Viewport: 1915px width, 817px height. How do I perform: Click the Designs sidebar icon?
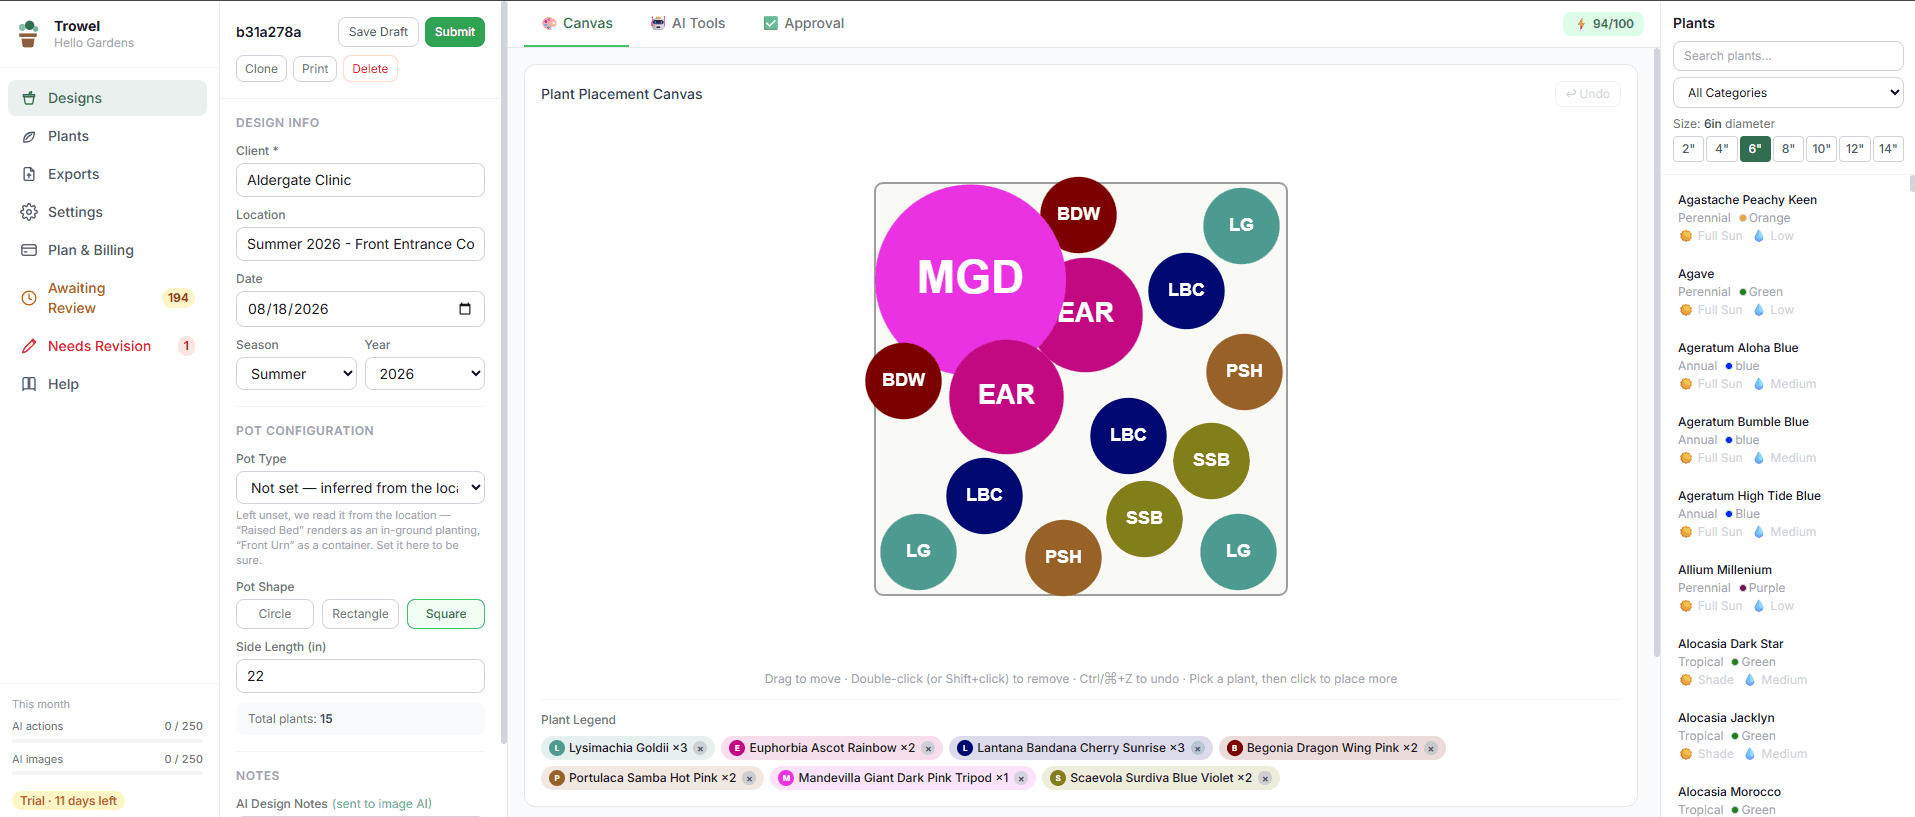pyautogui.click(x=29, y=98)
